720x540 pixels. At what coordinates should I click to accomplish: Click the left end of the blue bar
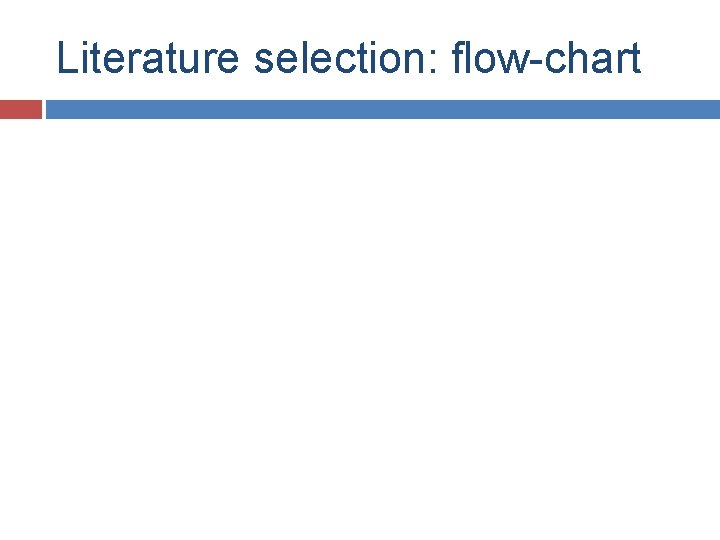53,109
